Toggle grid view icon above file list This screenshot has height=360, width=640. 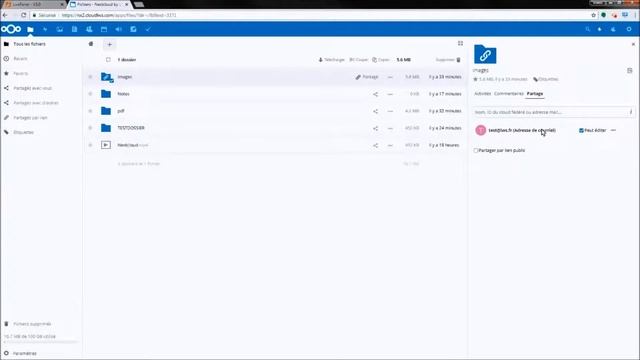tap(460, 43)
